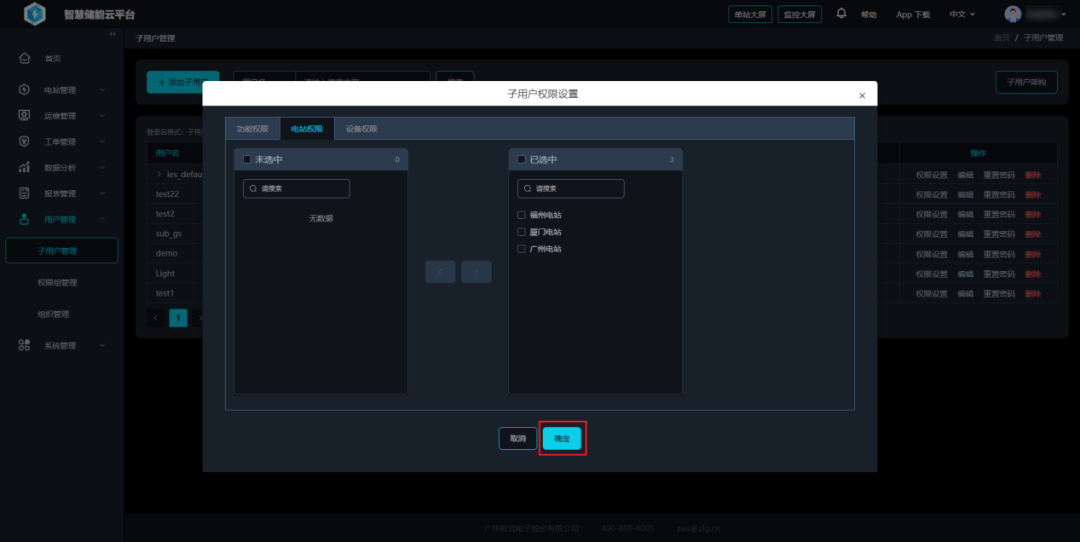
Task: Focus the 未选中 panel search field
Action: click(296, 189)
